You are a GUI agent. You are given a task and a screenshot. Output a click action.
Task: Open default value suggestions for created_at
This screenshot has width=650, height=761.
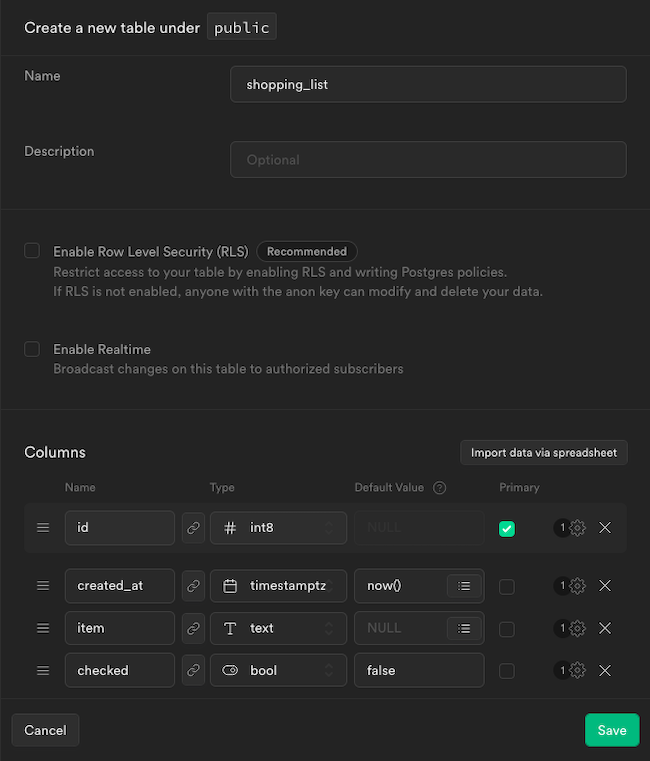click(464, 586)
